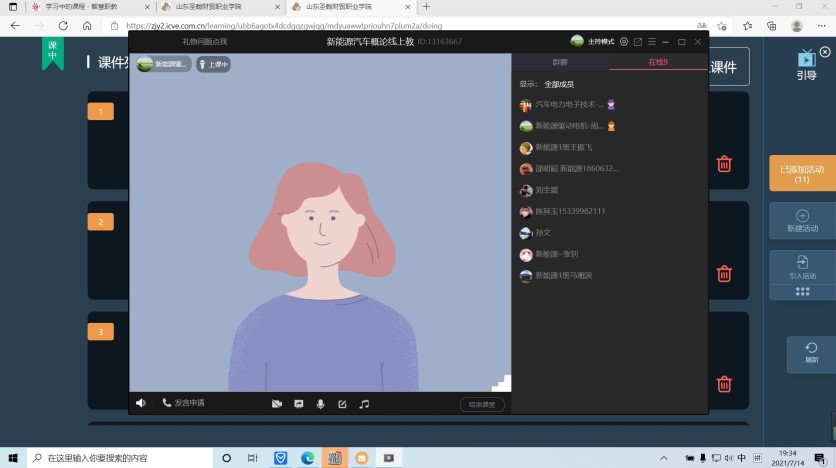Open Microsoft Edge in taskbar

pyautogui.click(x=308, y=458)
